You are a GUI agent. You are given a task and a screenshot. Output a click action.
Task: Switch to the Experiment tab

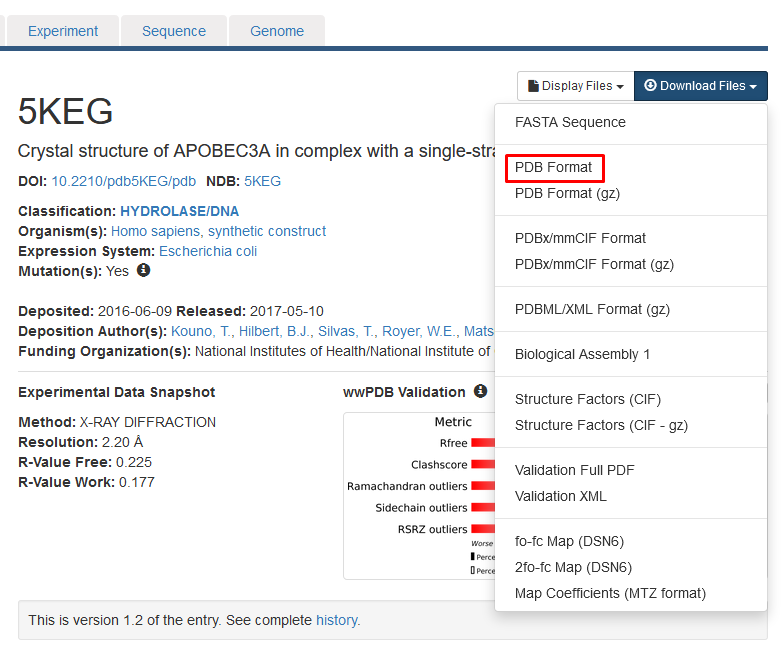pyautogui.click(x=63, y=31)
